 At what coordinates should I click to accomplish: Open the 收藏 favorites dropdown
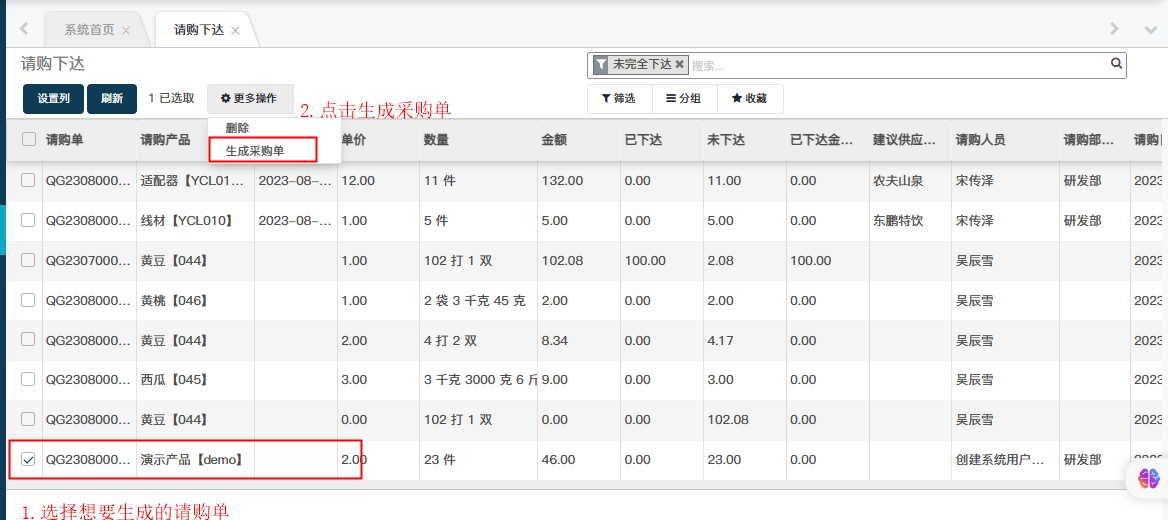(x=750, y=99)
